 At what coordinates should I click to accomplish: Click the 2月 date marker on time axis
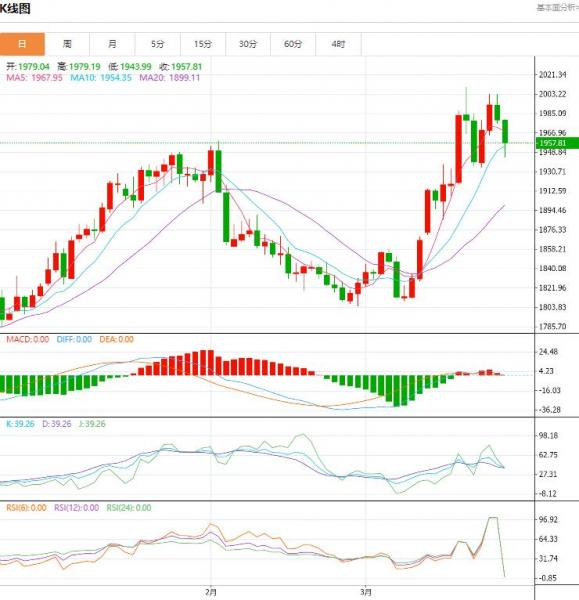(x=211, y=592)
